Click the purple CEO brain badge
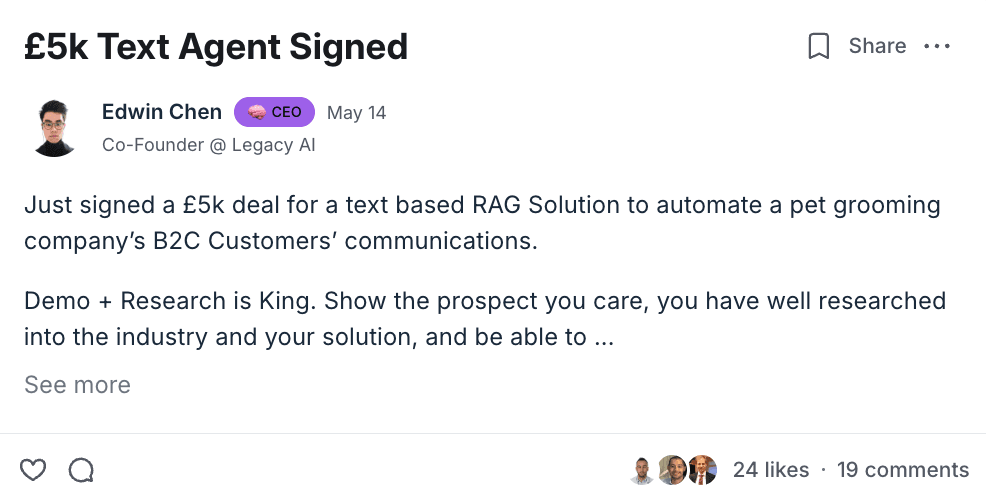The width and height of the screenshot is (986, 498). 274,113
